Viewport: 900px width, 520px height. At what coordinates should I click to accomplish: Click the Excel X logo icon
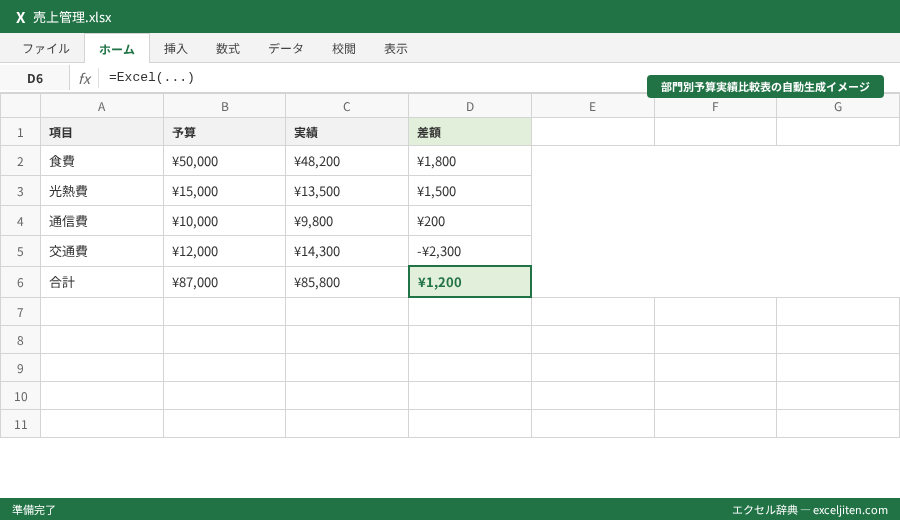click(20, 17)
